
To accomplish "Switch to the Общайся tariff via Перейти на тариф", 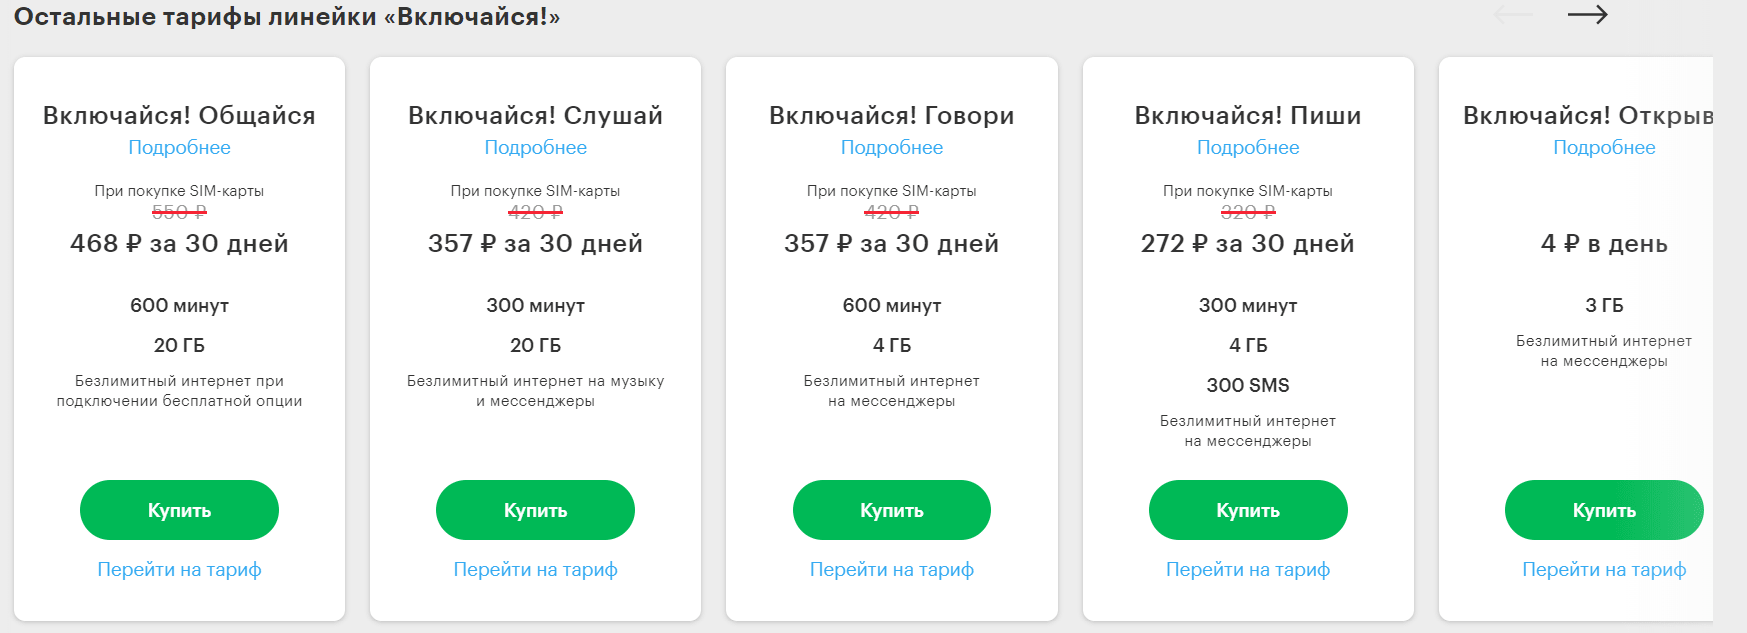I will (179, 570).
